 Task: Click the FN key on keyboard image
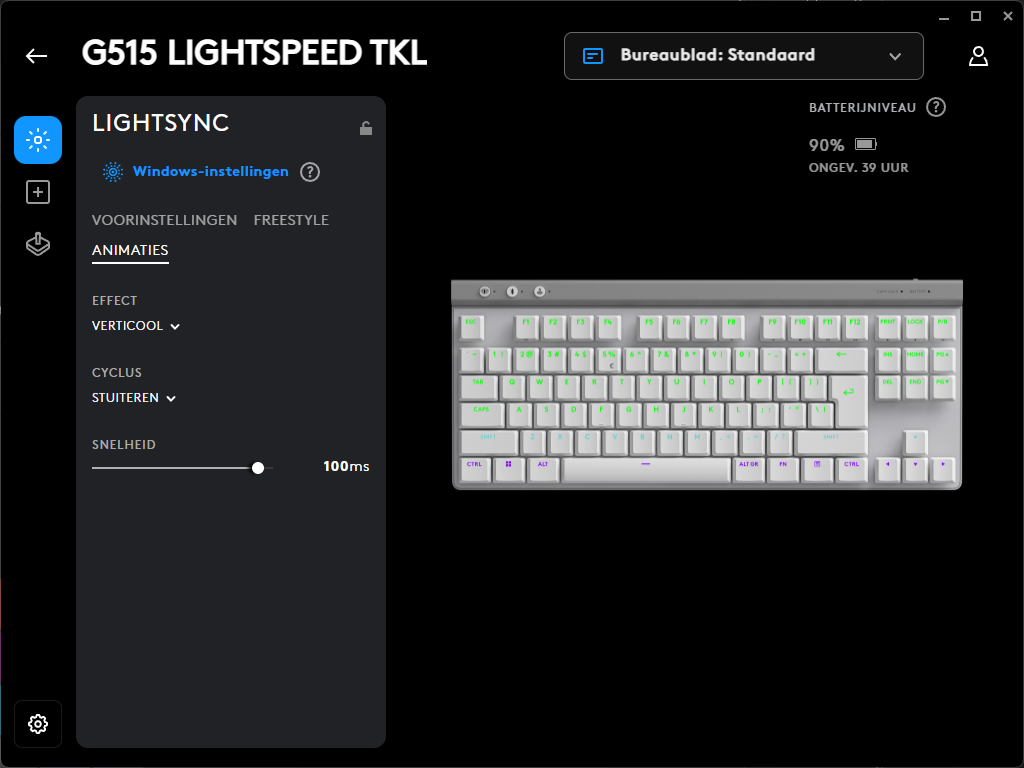783,468
